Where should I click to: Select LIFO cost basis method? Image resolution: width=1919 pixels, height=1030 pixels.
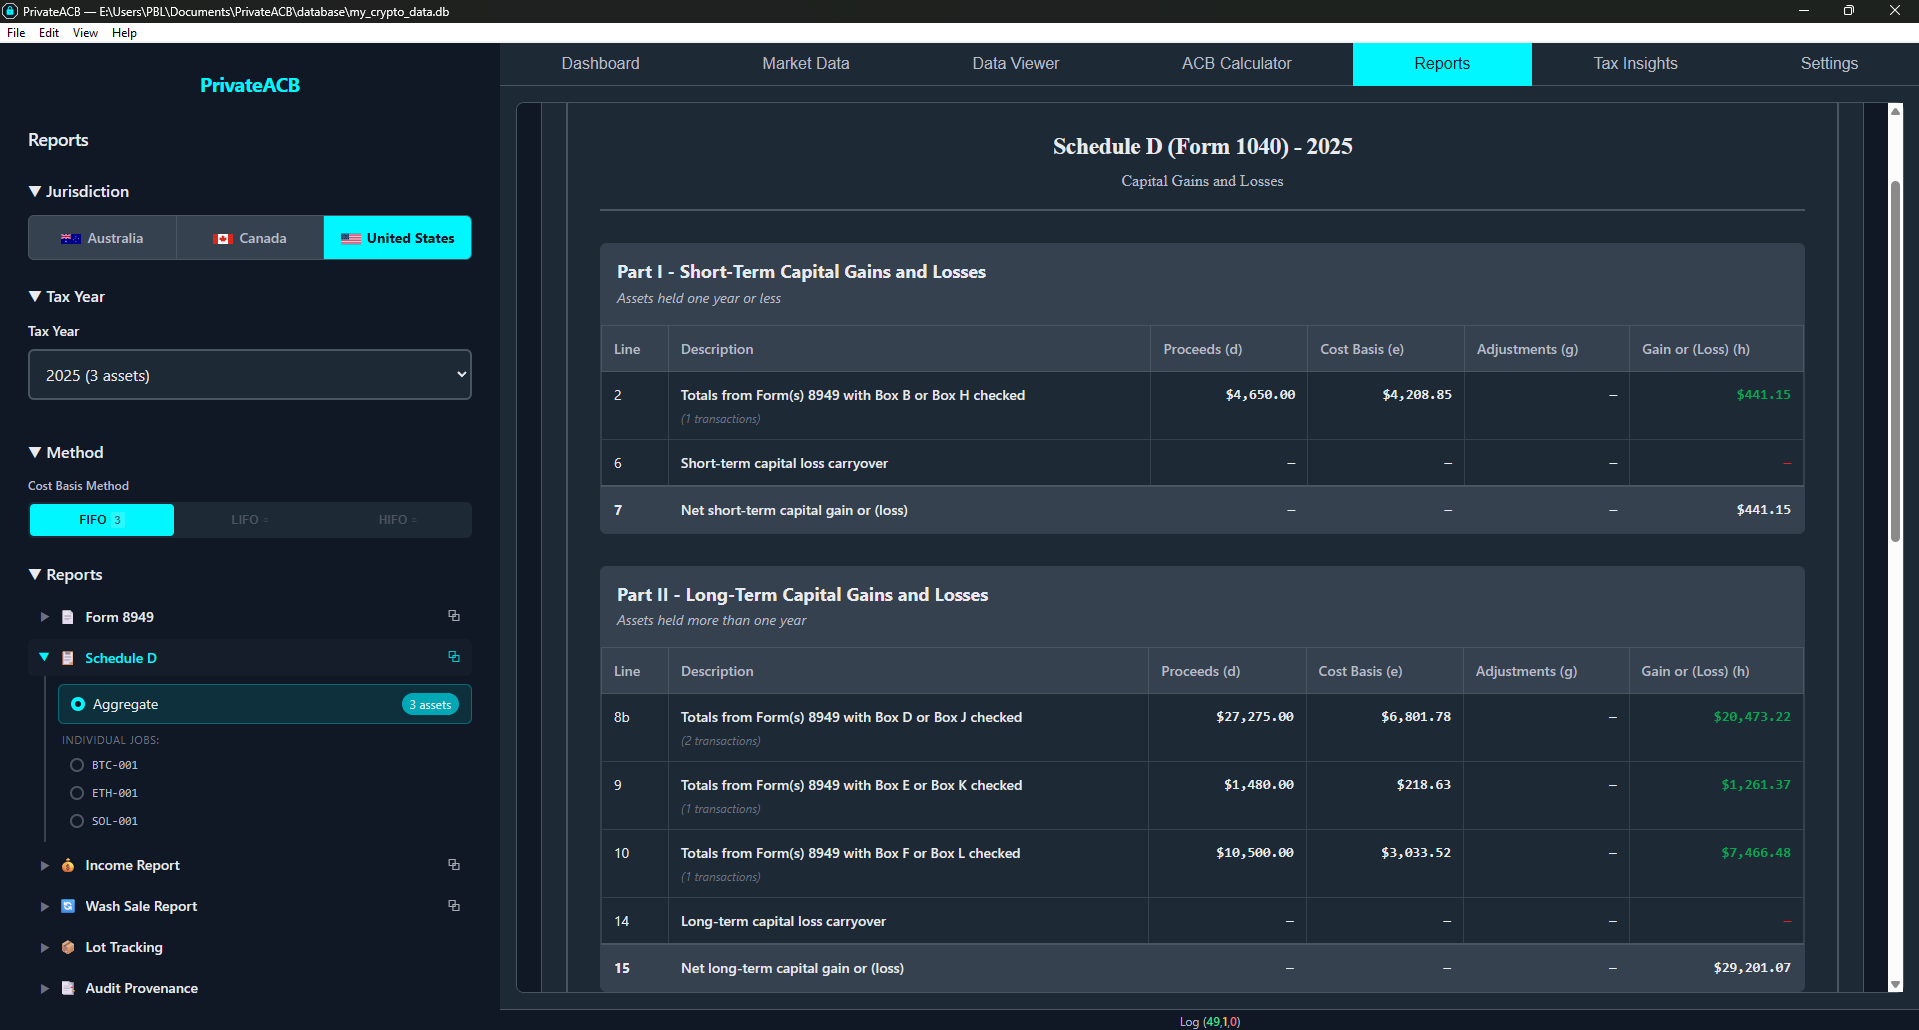pyautogui.click(x=249, y=520)
